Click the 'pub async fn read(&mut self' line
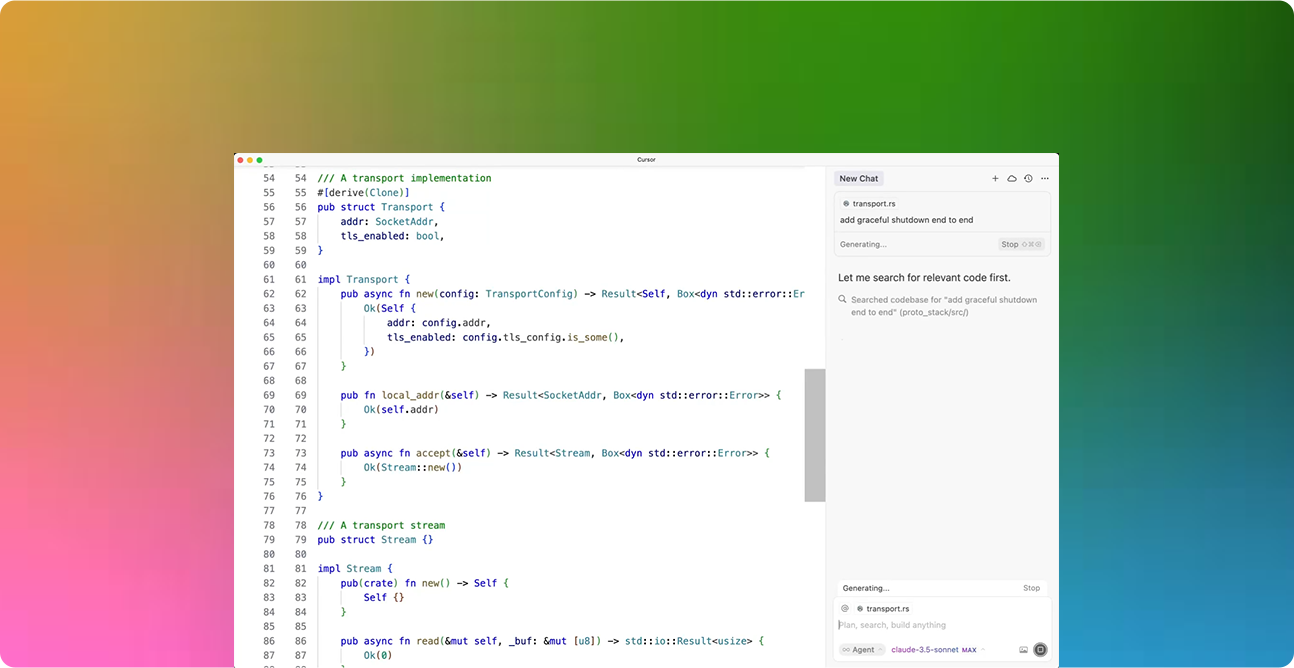The height and width of the screenshot is (668, 1294). pos(552,641)
